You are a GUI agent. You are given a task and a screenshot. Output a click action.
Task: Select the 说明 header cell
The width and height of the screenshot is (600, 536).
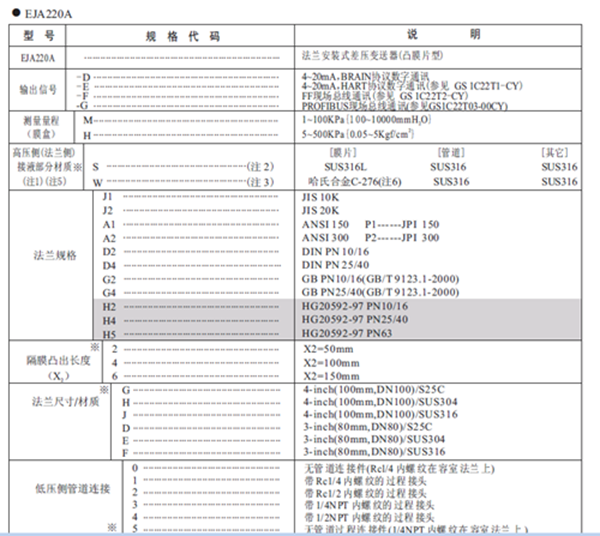[x=438, y=35]
